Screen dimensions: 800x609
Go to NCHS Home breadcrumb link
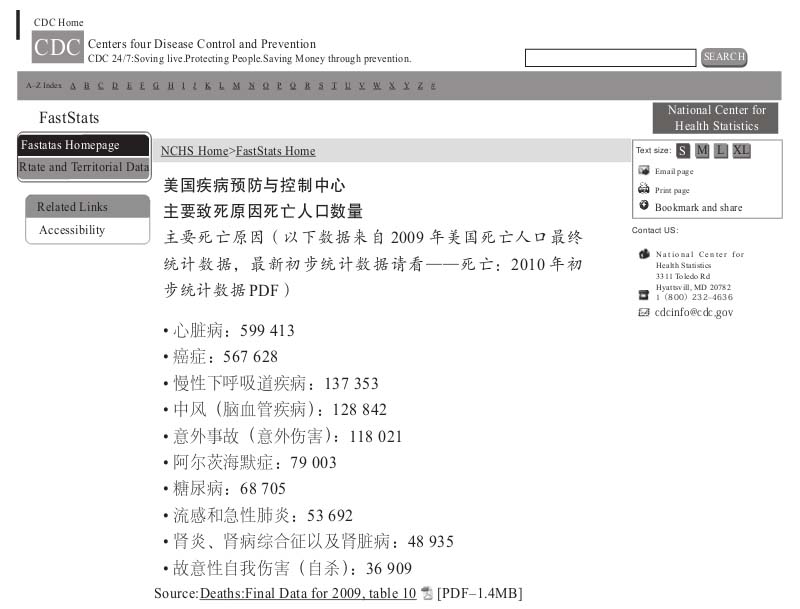coord(194,151)
